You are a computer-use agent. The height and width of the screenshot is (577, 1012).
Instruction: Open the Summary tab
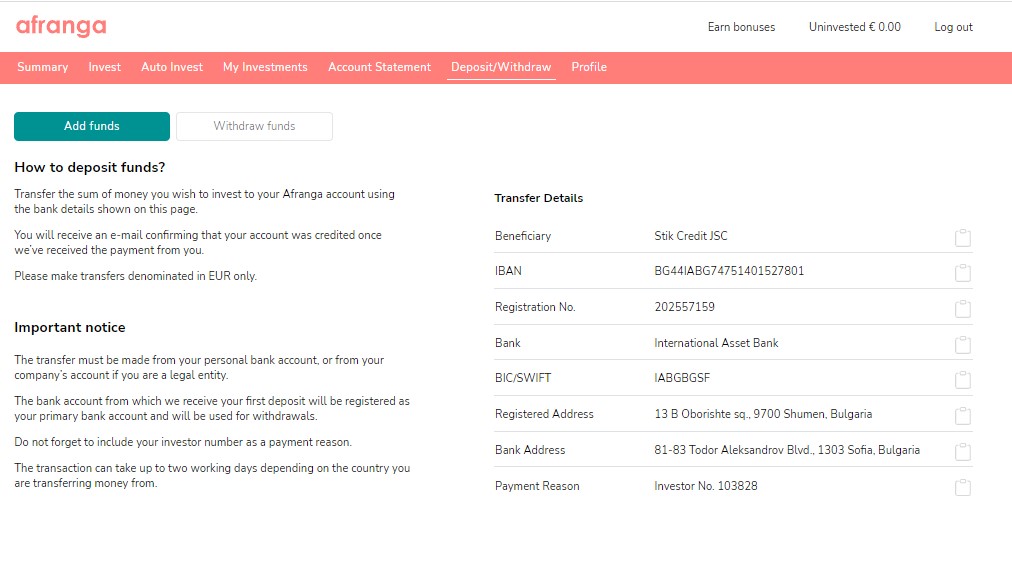[x=43, y=67]
